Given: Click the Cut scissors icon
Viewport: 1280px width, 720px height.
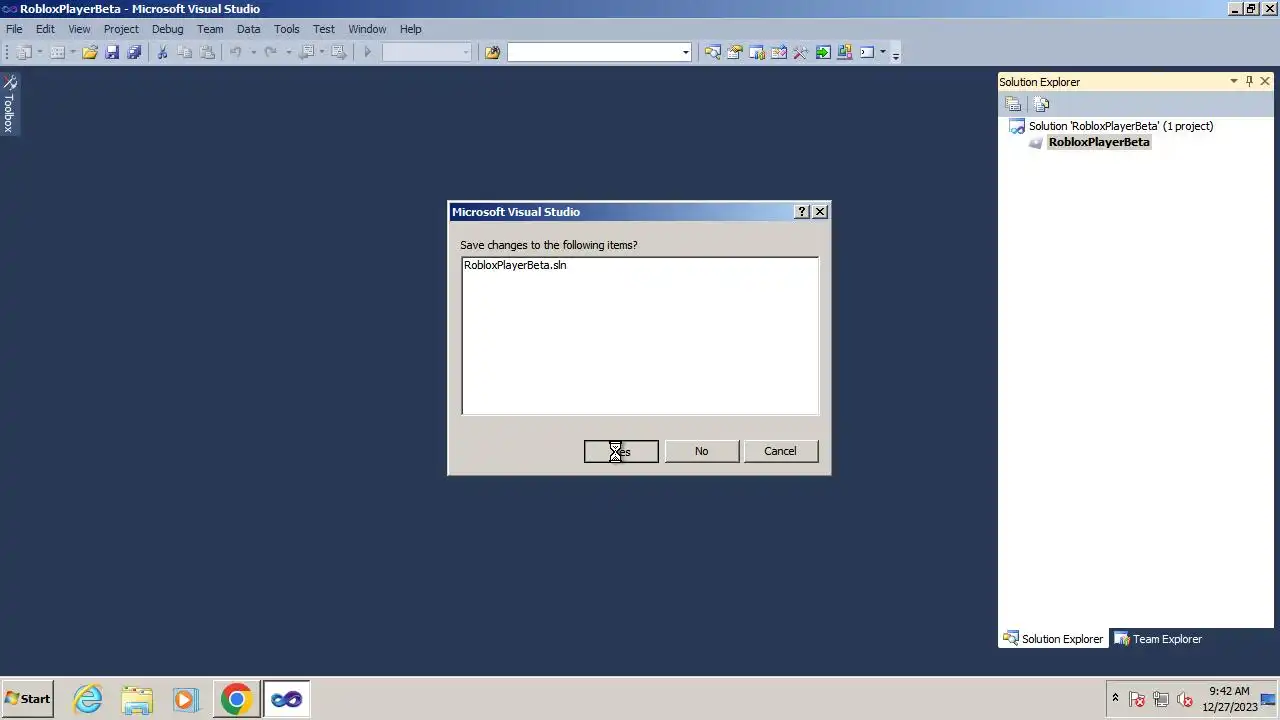Looking at the screenshot, I should point(162,52).
